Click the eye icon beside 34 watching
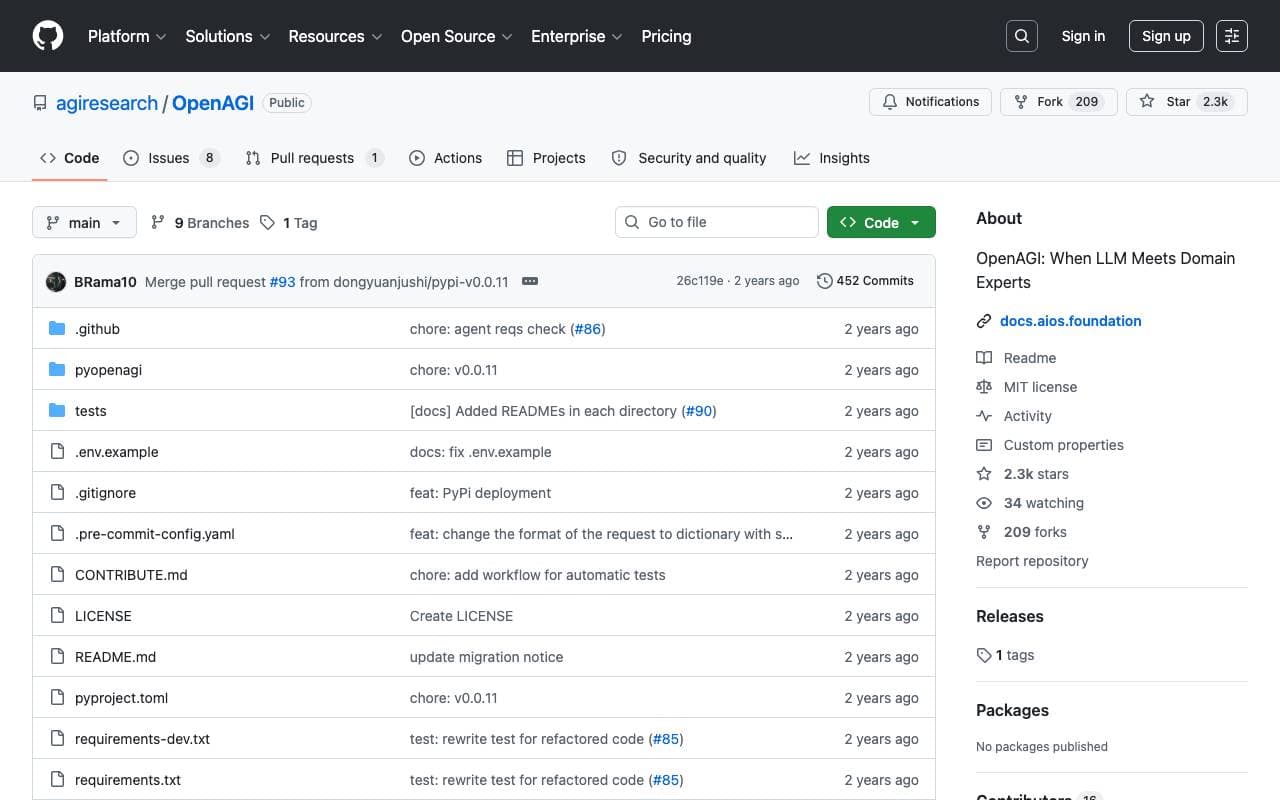 984,503
